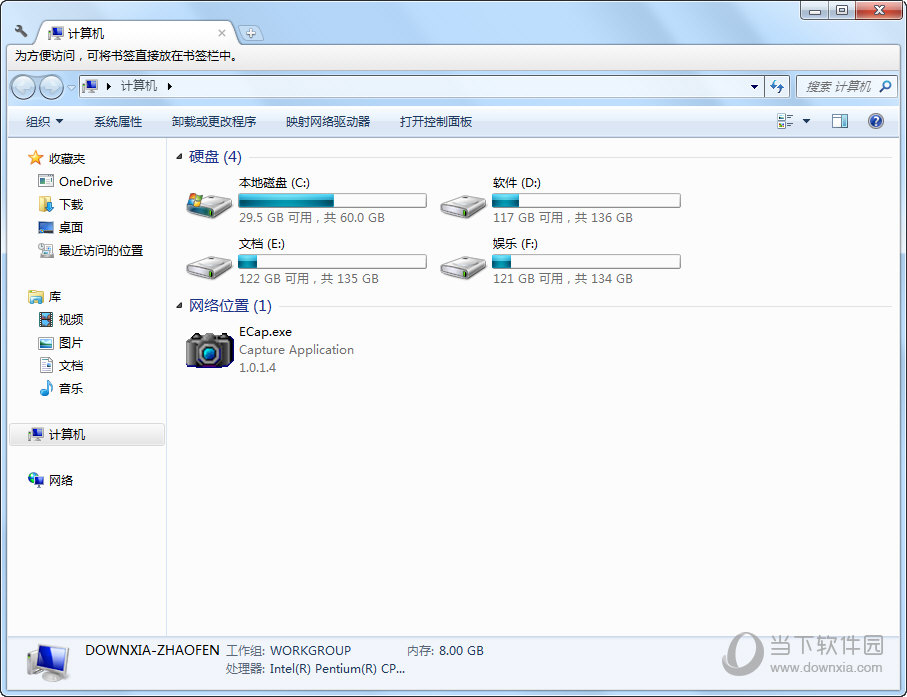Image resolution: width=907 pixels, height=697 pixels.
Task: Click 处理器 Intel(R) Pentium(R) text
Action: tap(315, 669)
